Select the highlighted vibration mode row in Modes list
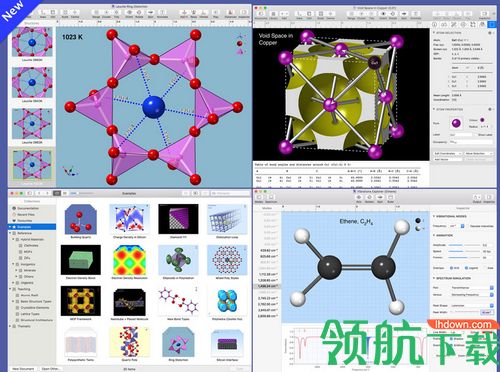This screenshot has height=372, width=500. click(267, 286)
